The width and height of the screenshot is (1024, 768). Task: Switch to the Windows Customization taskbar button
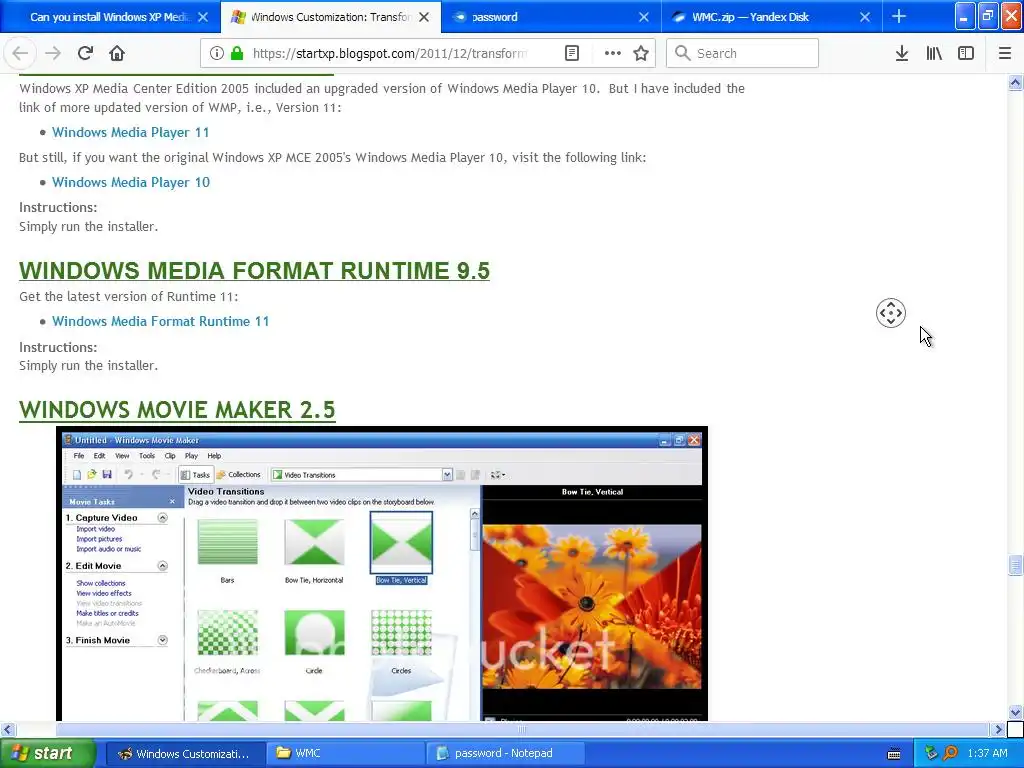click(x=185, y=754)
